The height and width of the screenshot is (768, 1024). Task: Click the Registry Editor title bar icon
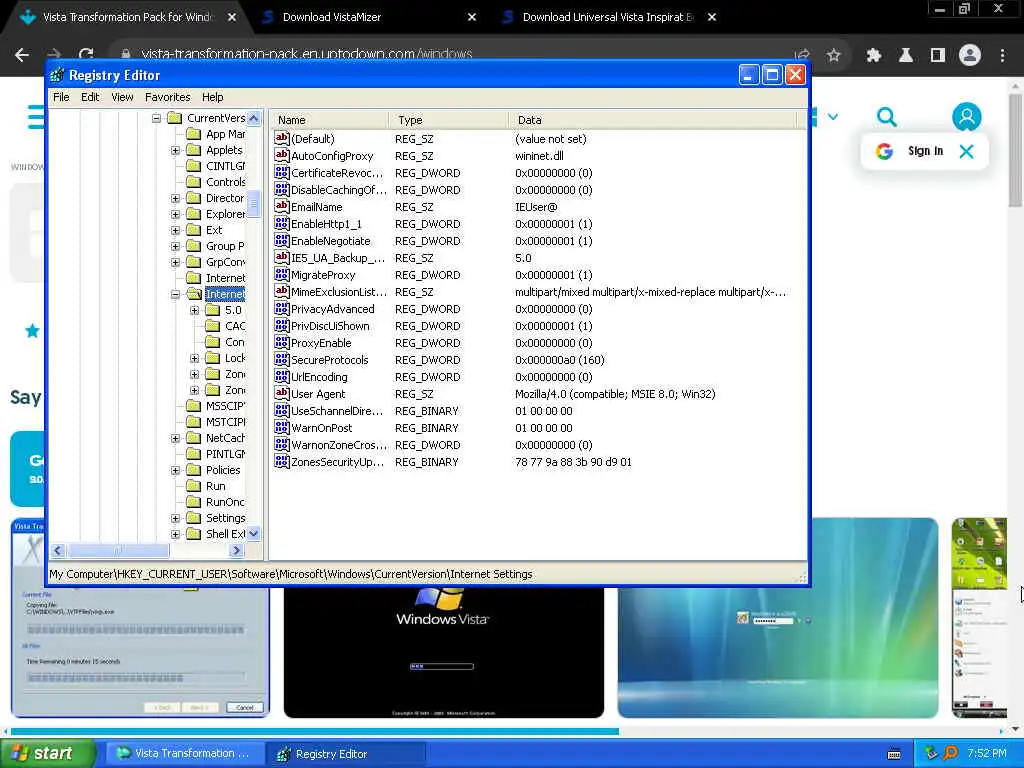tap(57, 75)
